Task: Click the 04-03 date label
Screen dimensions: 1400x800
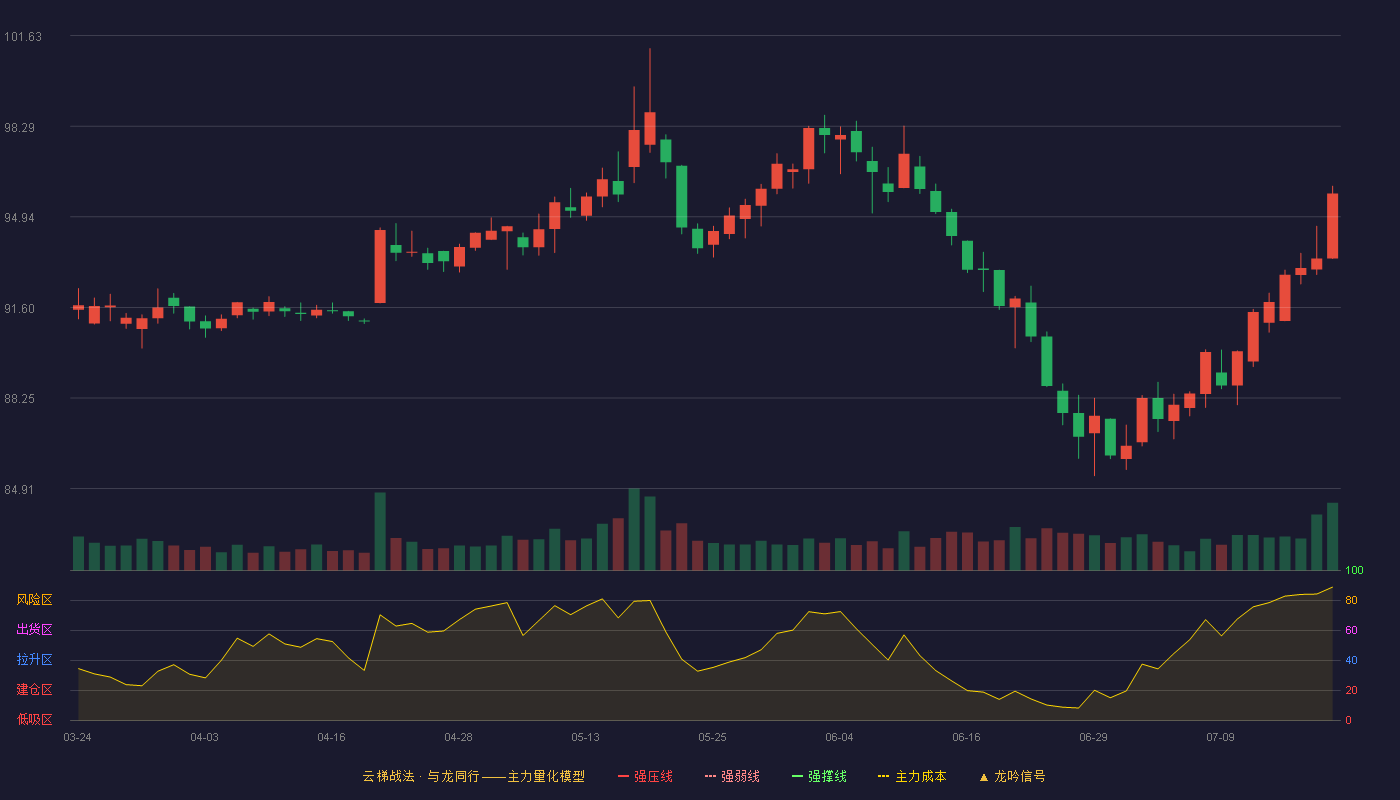Action: [204, 737]
